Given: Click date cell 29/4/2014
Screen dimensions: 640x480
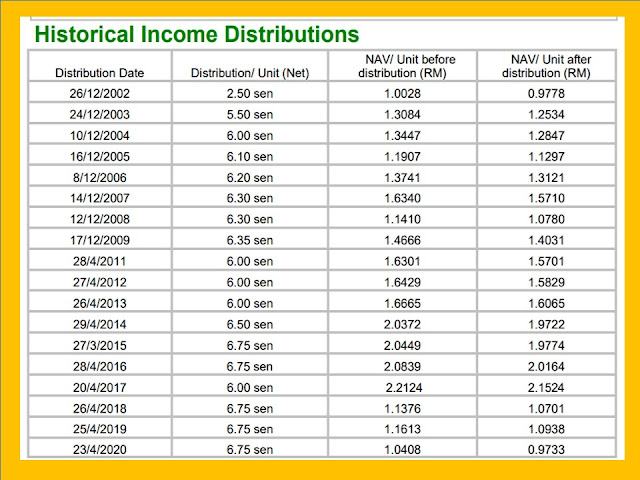Looking at the screenshot, I should tap(100, 324).
